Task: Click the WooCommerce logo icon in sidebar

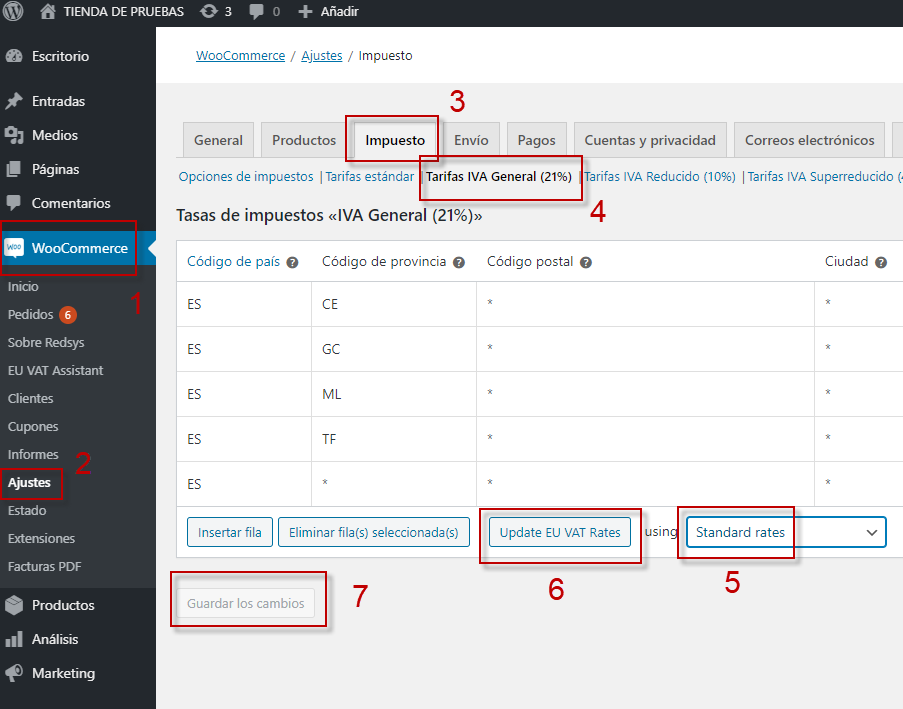Action: pyautogui.click(x=14, y=248)
